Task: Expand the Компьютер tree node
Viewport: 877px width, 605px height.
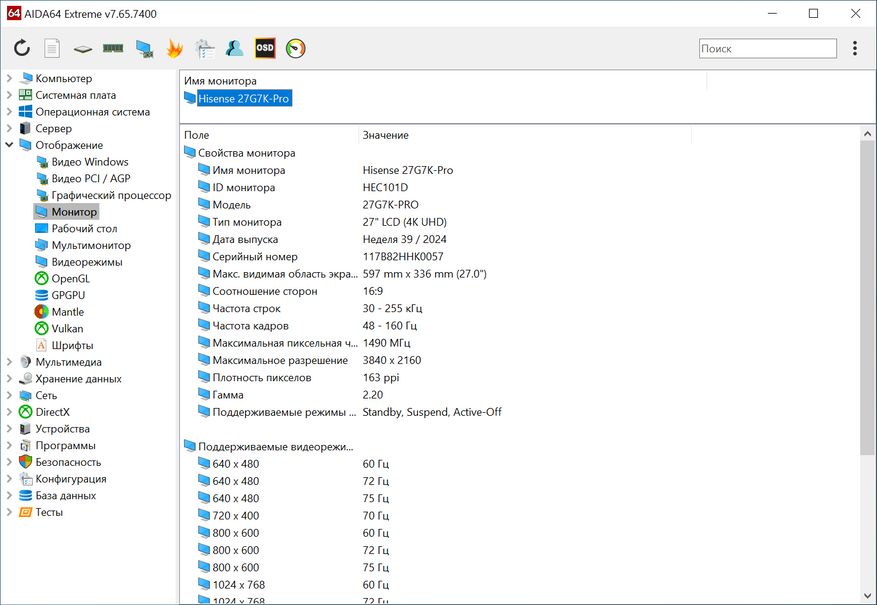Action: point(9,78)
